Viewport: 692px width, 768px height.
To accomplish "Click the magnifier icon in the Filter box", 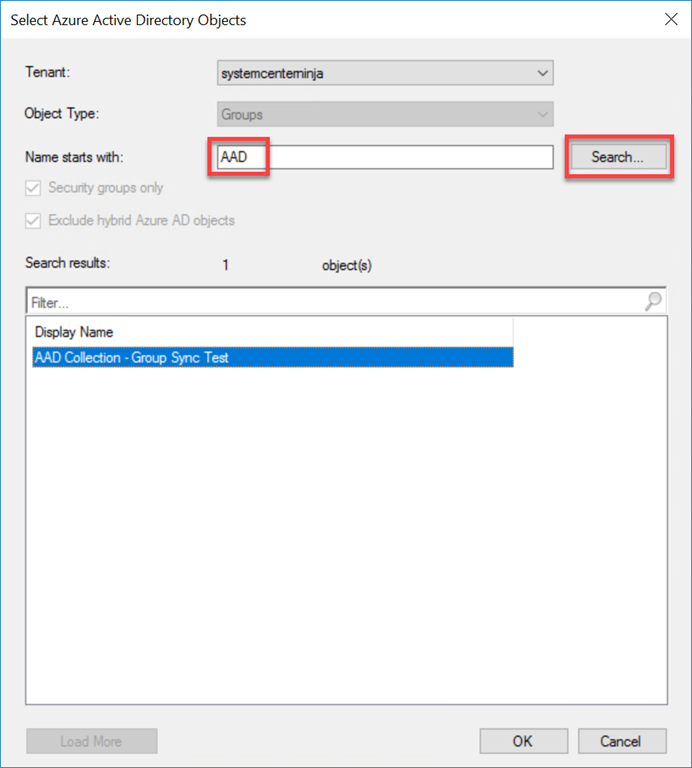I will coord(654,301).
